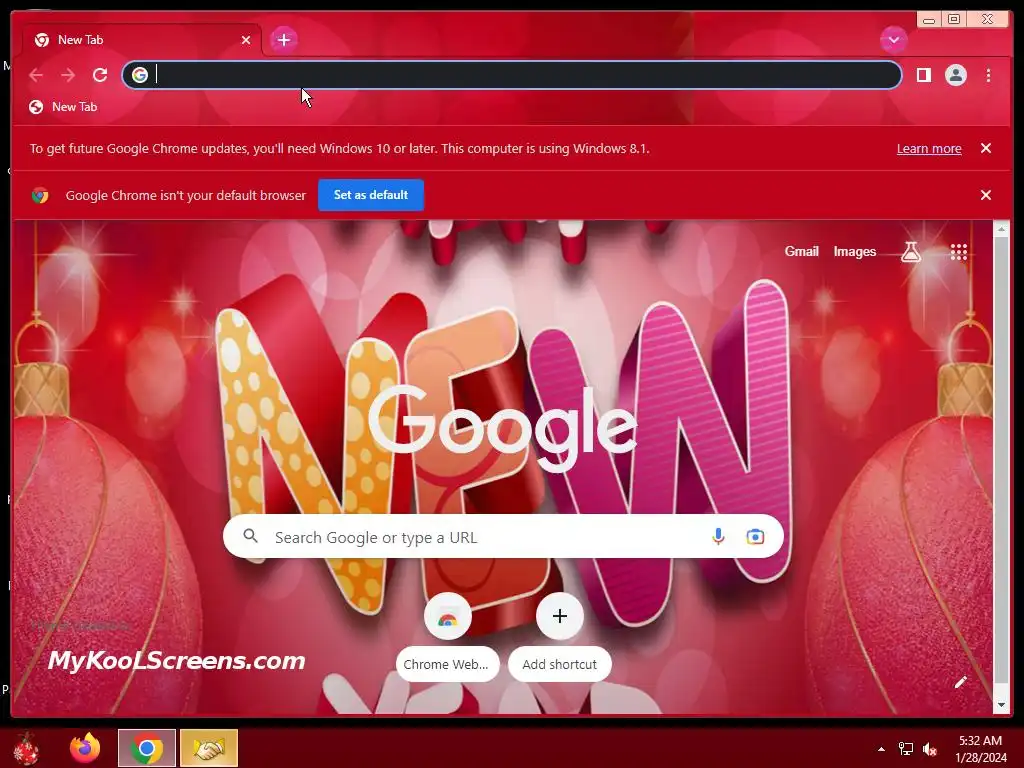
Task: Click the page scrollbar down arrow
Action: (x=1000, y=705)
